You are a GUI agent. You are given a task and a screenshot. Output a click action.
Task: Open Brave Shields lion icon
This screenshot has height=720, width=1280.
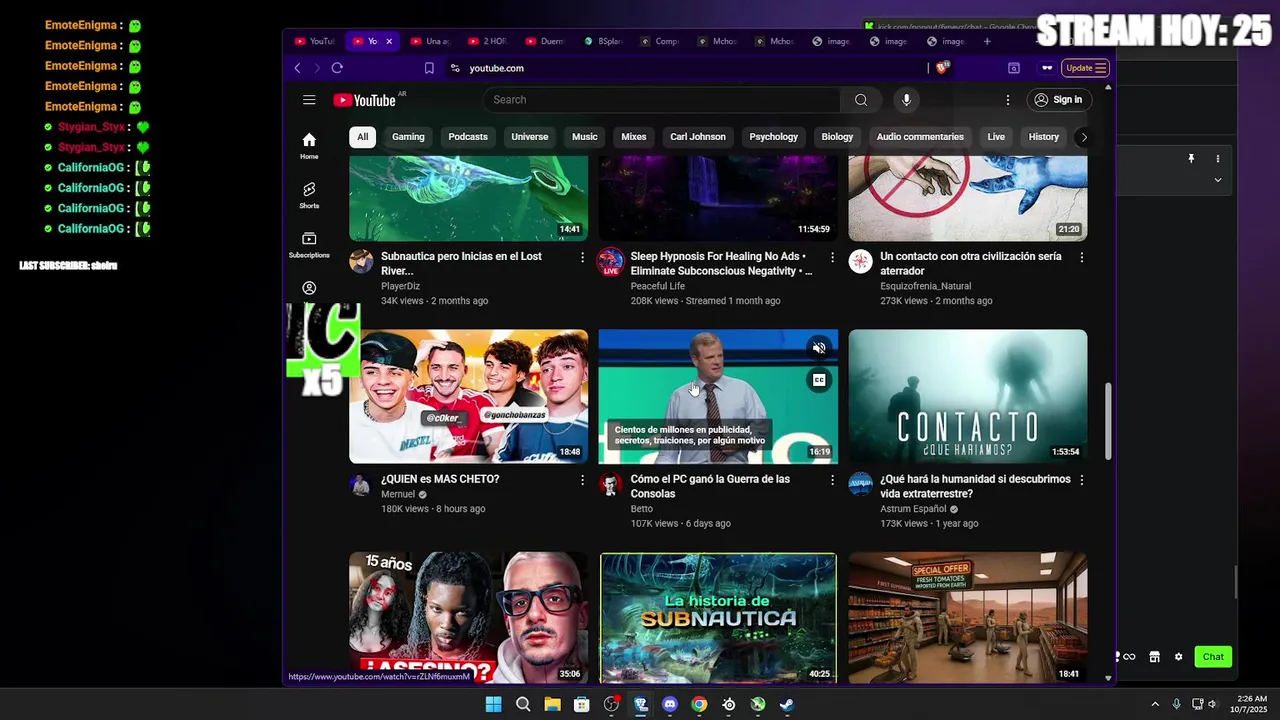942,68
